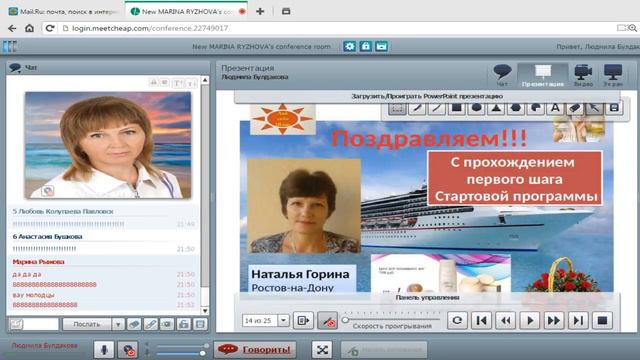Image resolution: width=640 pixels, height=360 pixels.
Task: Select the triangle shape tool
Action: coord(496,108)
